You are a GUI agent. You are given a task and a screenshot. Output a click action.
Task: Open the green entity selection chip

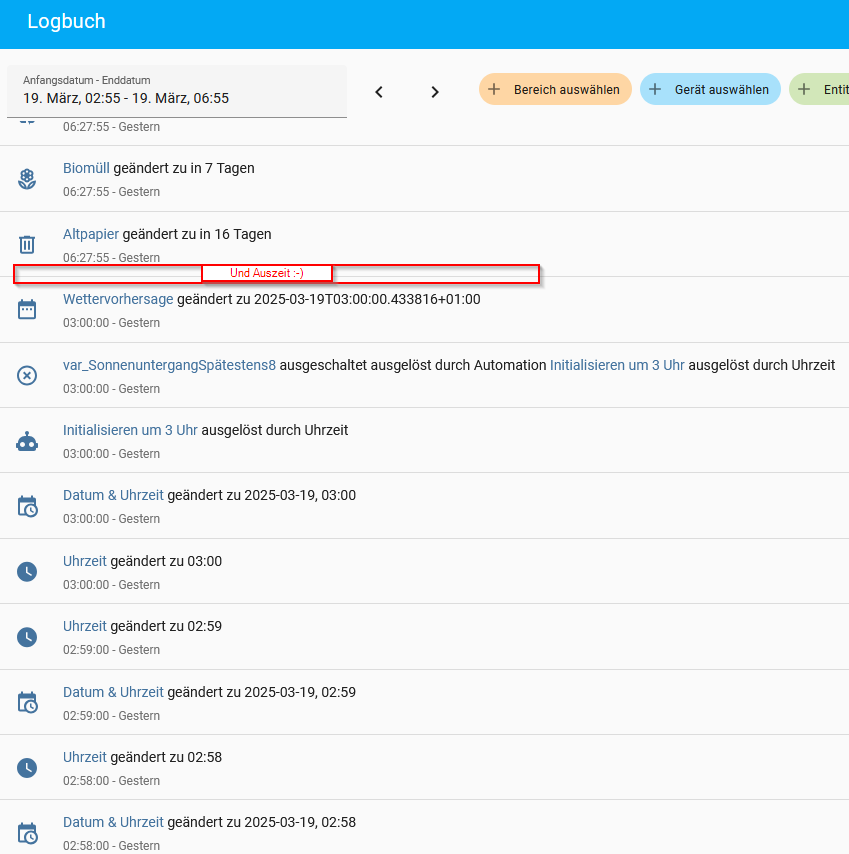point(820,89)
